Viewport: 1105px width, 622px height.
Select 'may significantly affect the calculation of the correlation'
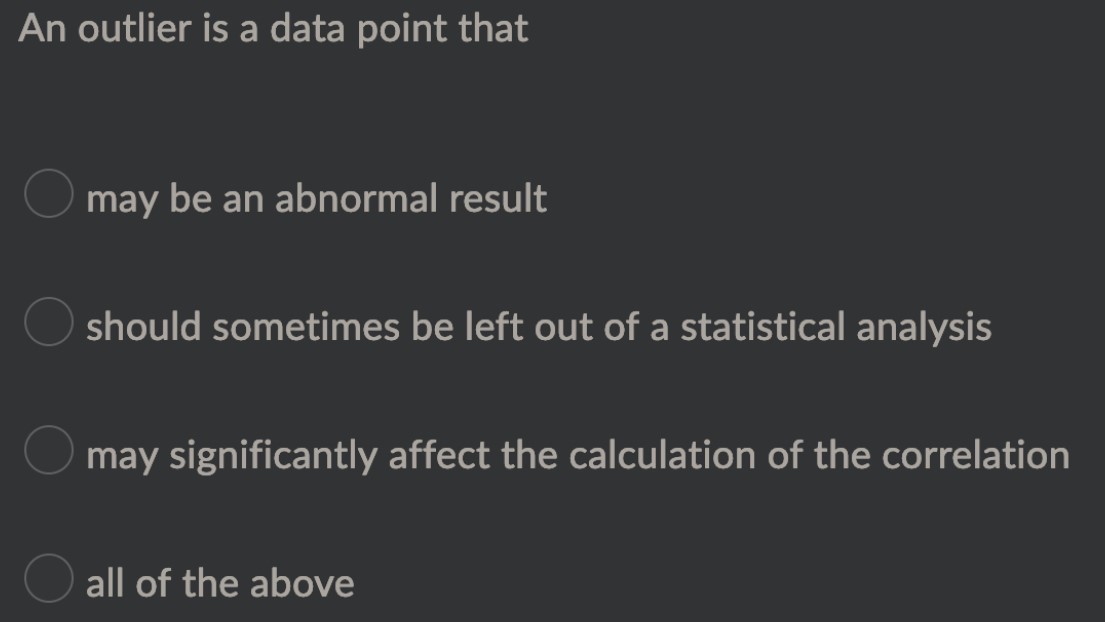coord(49,454)
